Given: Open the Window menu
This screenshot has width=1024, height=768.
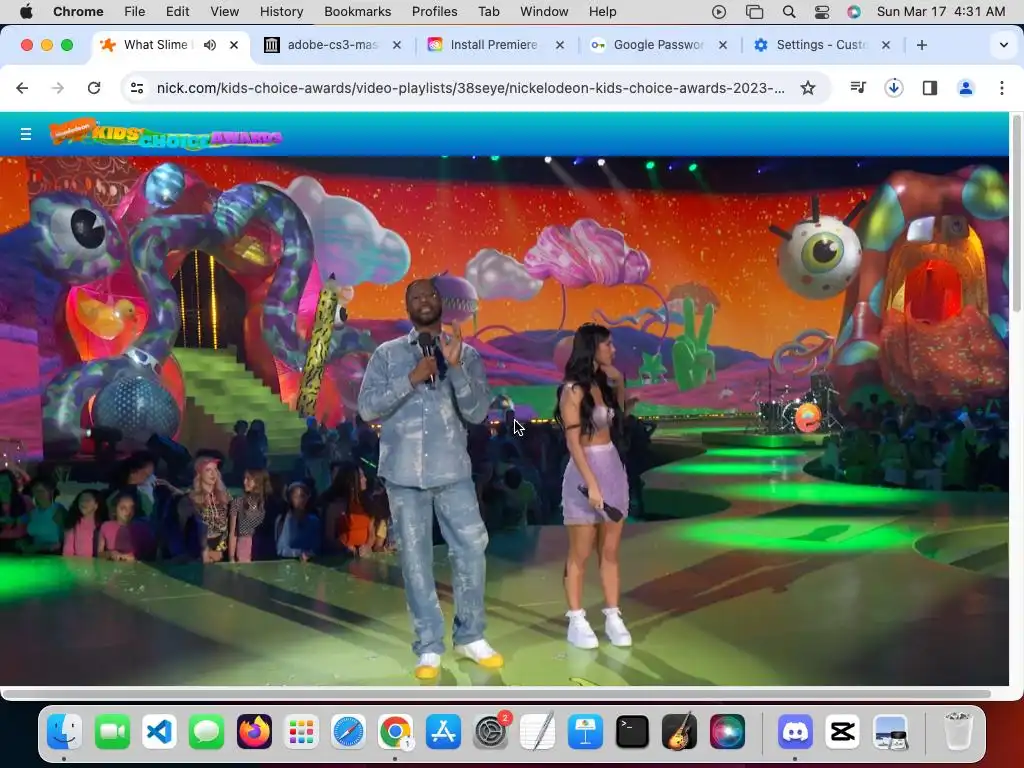Looking at the screenshot, I should coord(544,11).
